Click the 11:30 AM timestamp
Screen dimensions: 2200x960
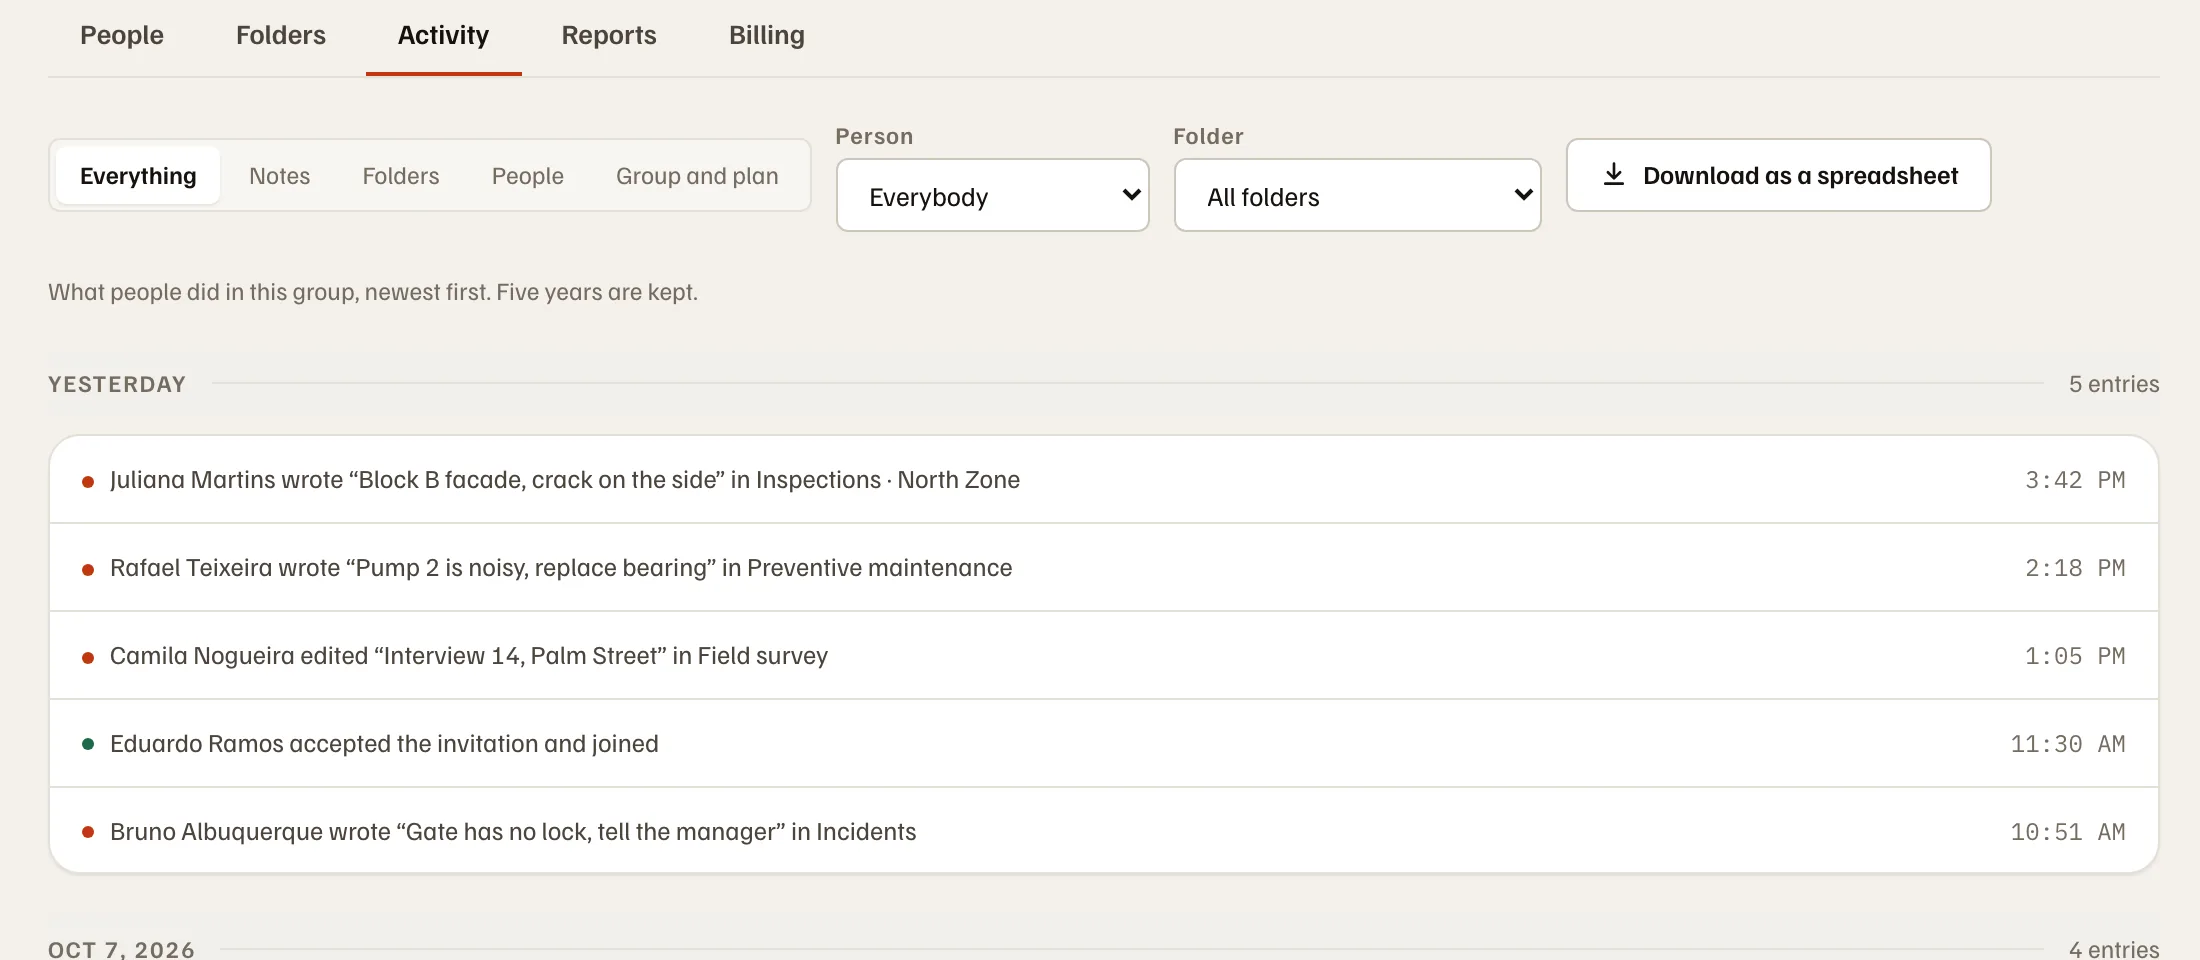pos(2068,744)
